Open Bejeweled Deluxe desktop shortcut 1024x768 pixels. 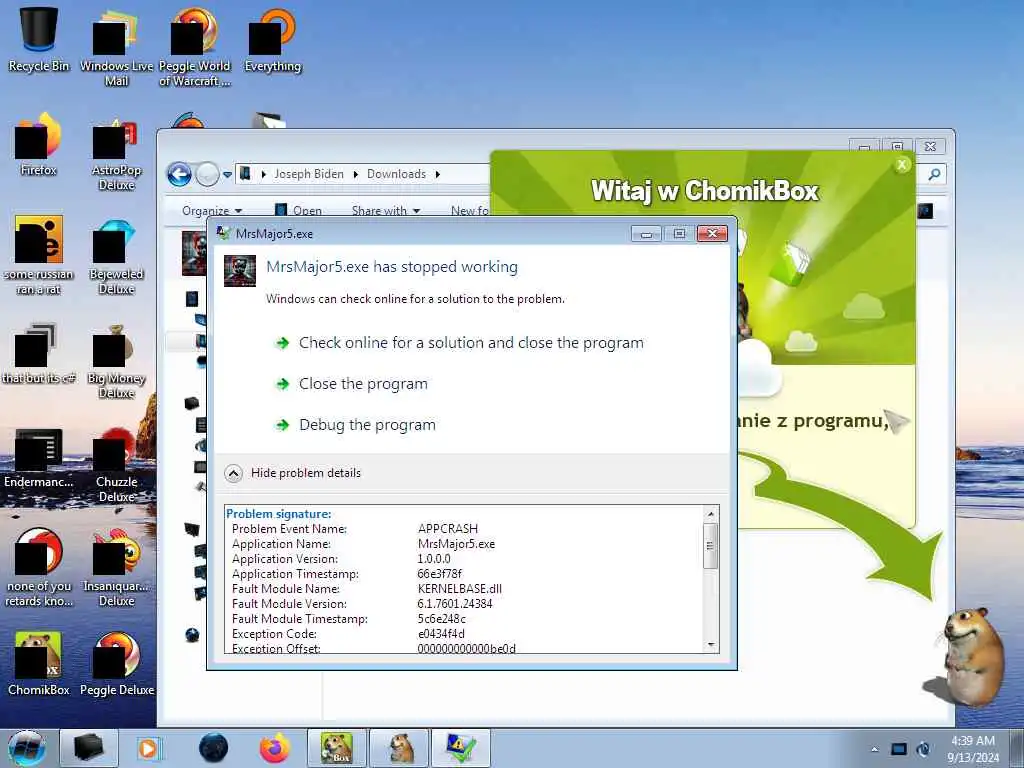116,256
